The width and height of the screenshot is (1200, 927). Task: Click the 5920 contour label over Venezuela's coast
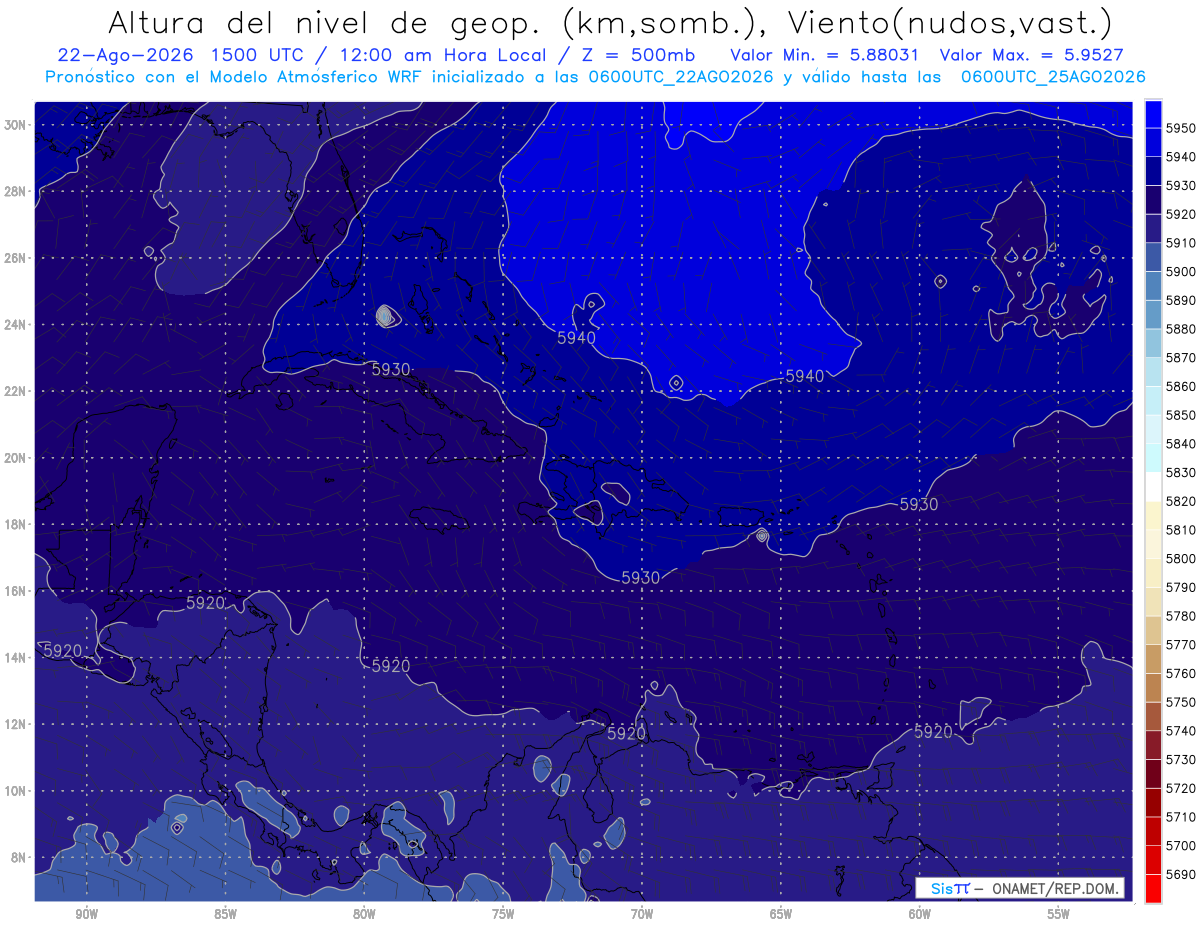[x=626, y=734]
